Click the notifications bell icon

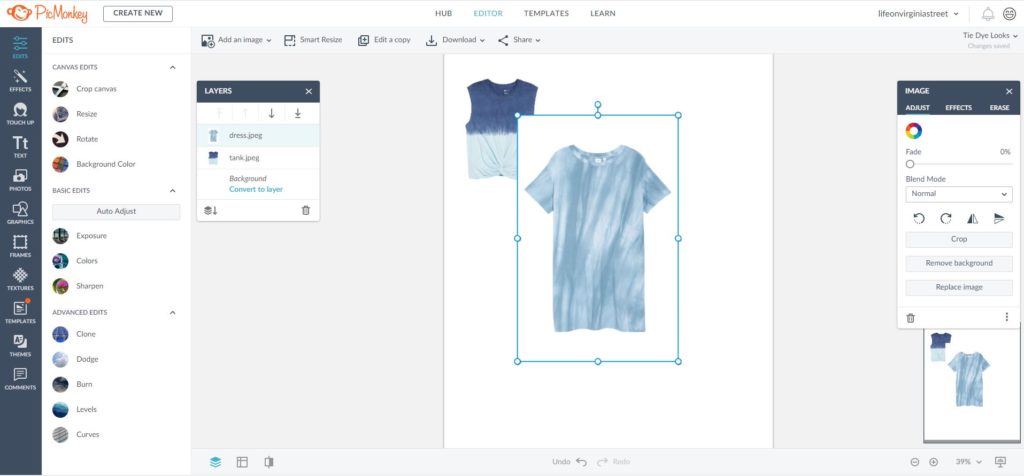988,14
